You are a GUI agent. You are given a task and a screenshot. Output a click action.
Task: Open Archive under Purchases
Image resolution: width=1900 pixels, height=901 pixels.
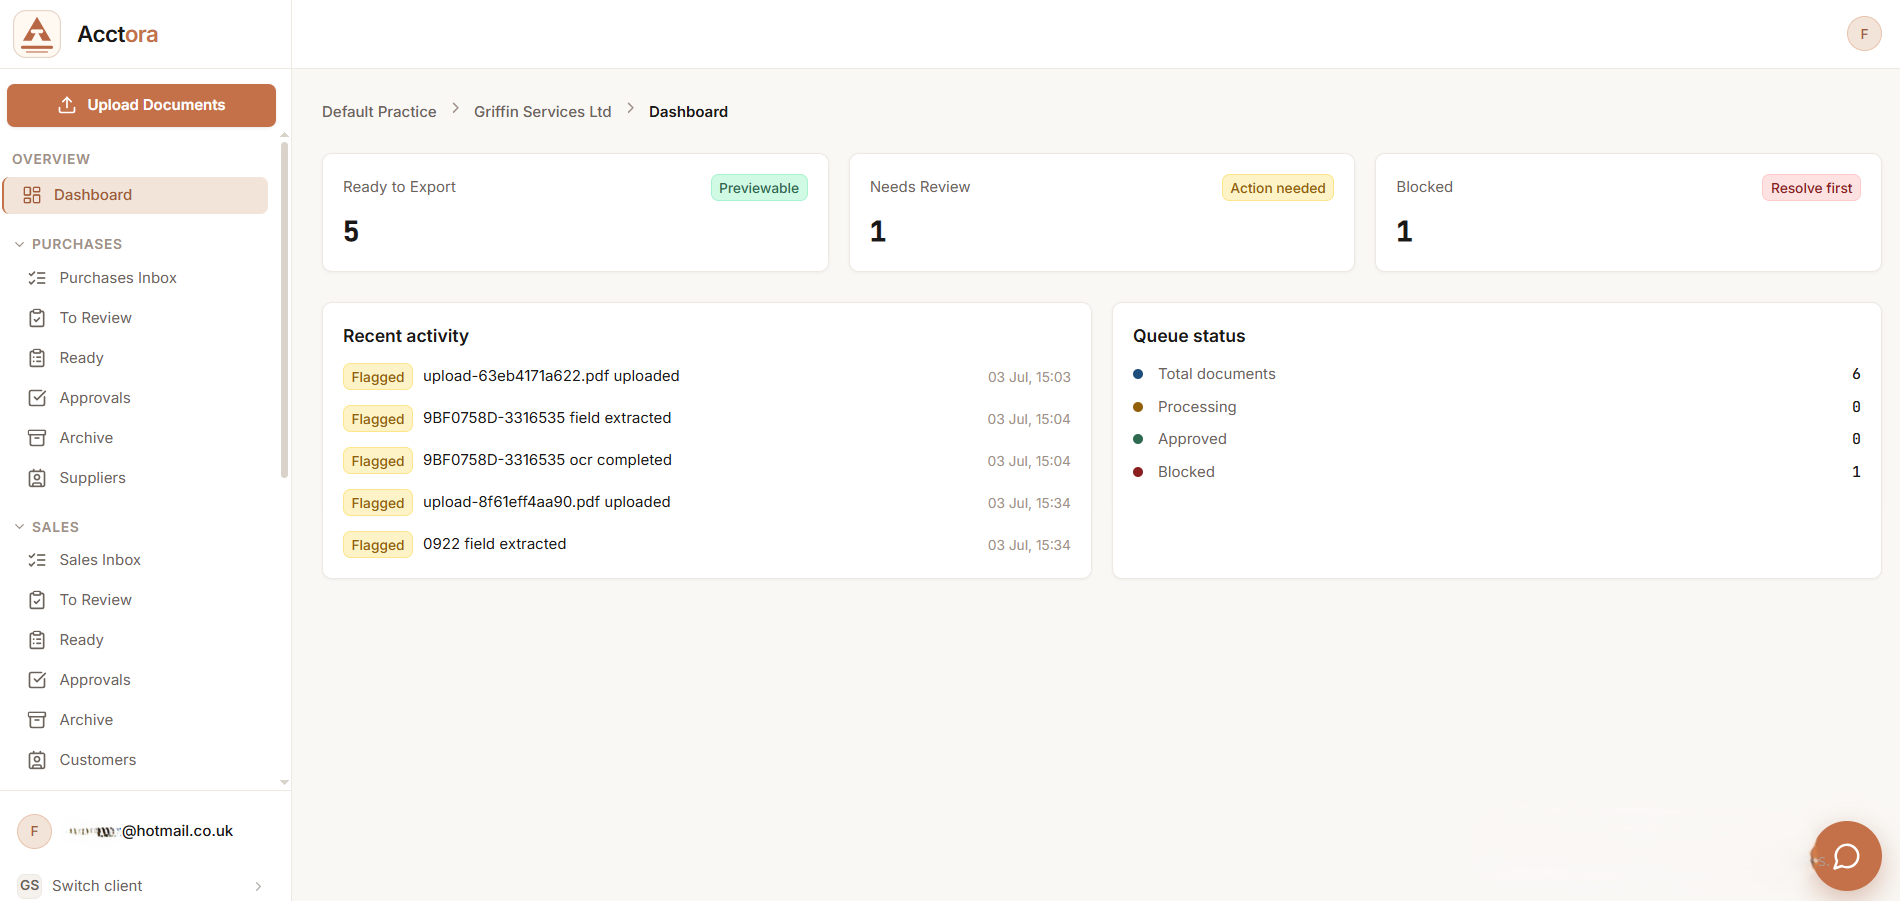coord(86,438)
